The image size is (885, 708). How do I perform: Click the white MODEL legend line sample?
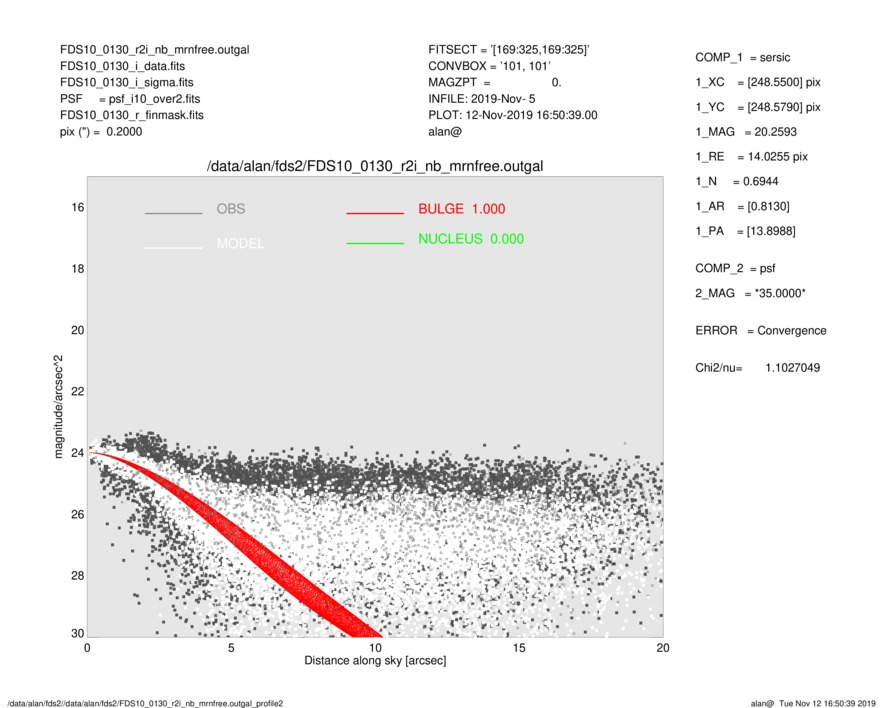click(173, 248)
